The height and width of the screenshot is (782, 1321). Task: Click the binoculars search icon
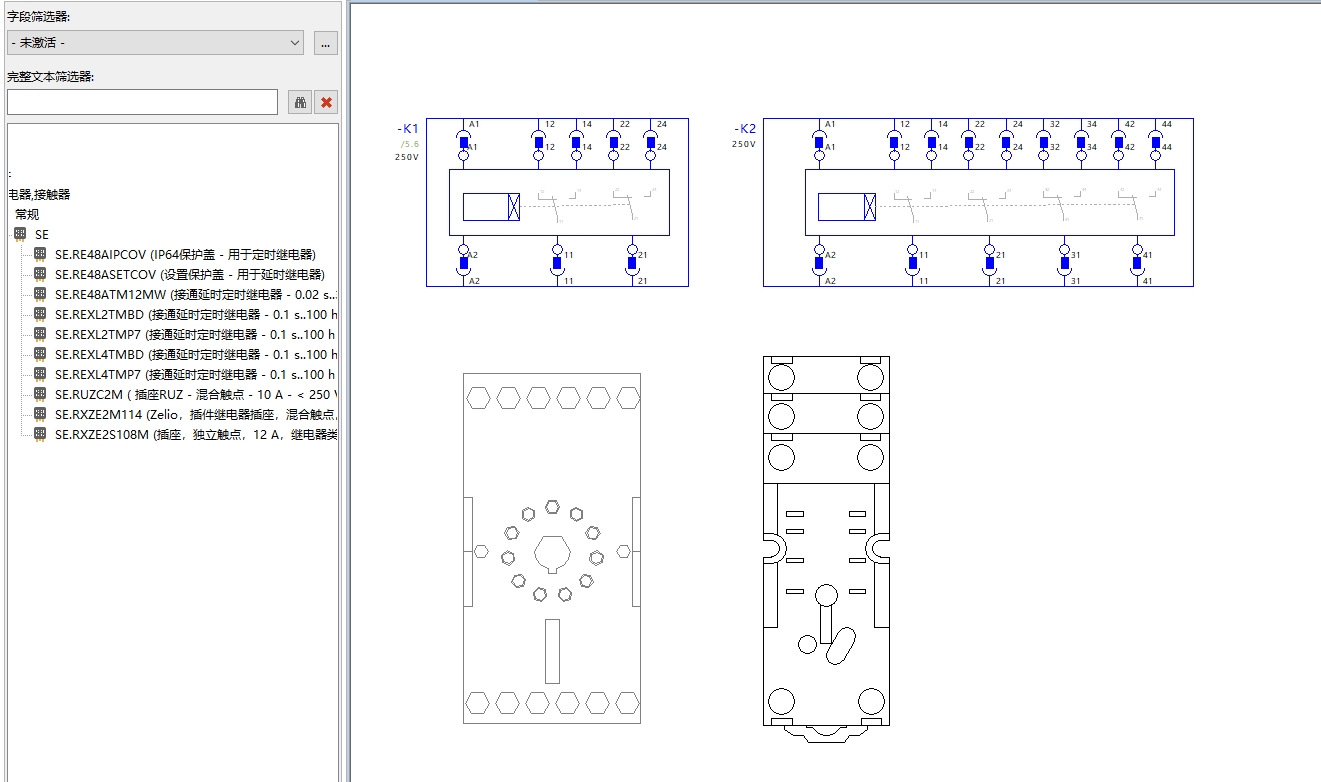[x=299, y=102]
